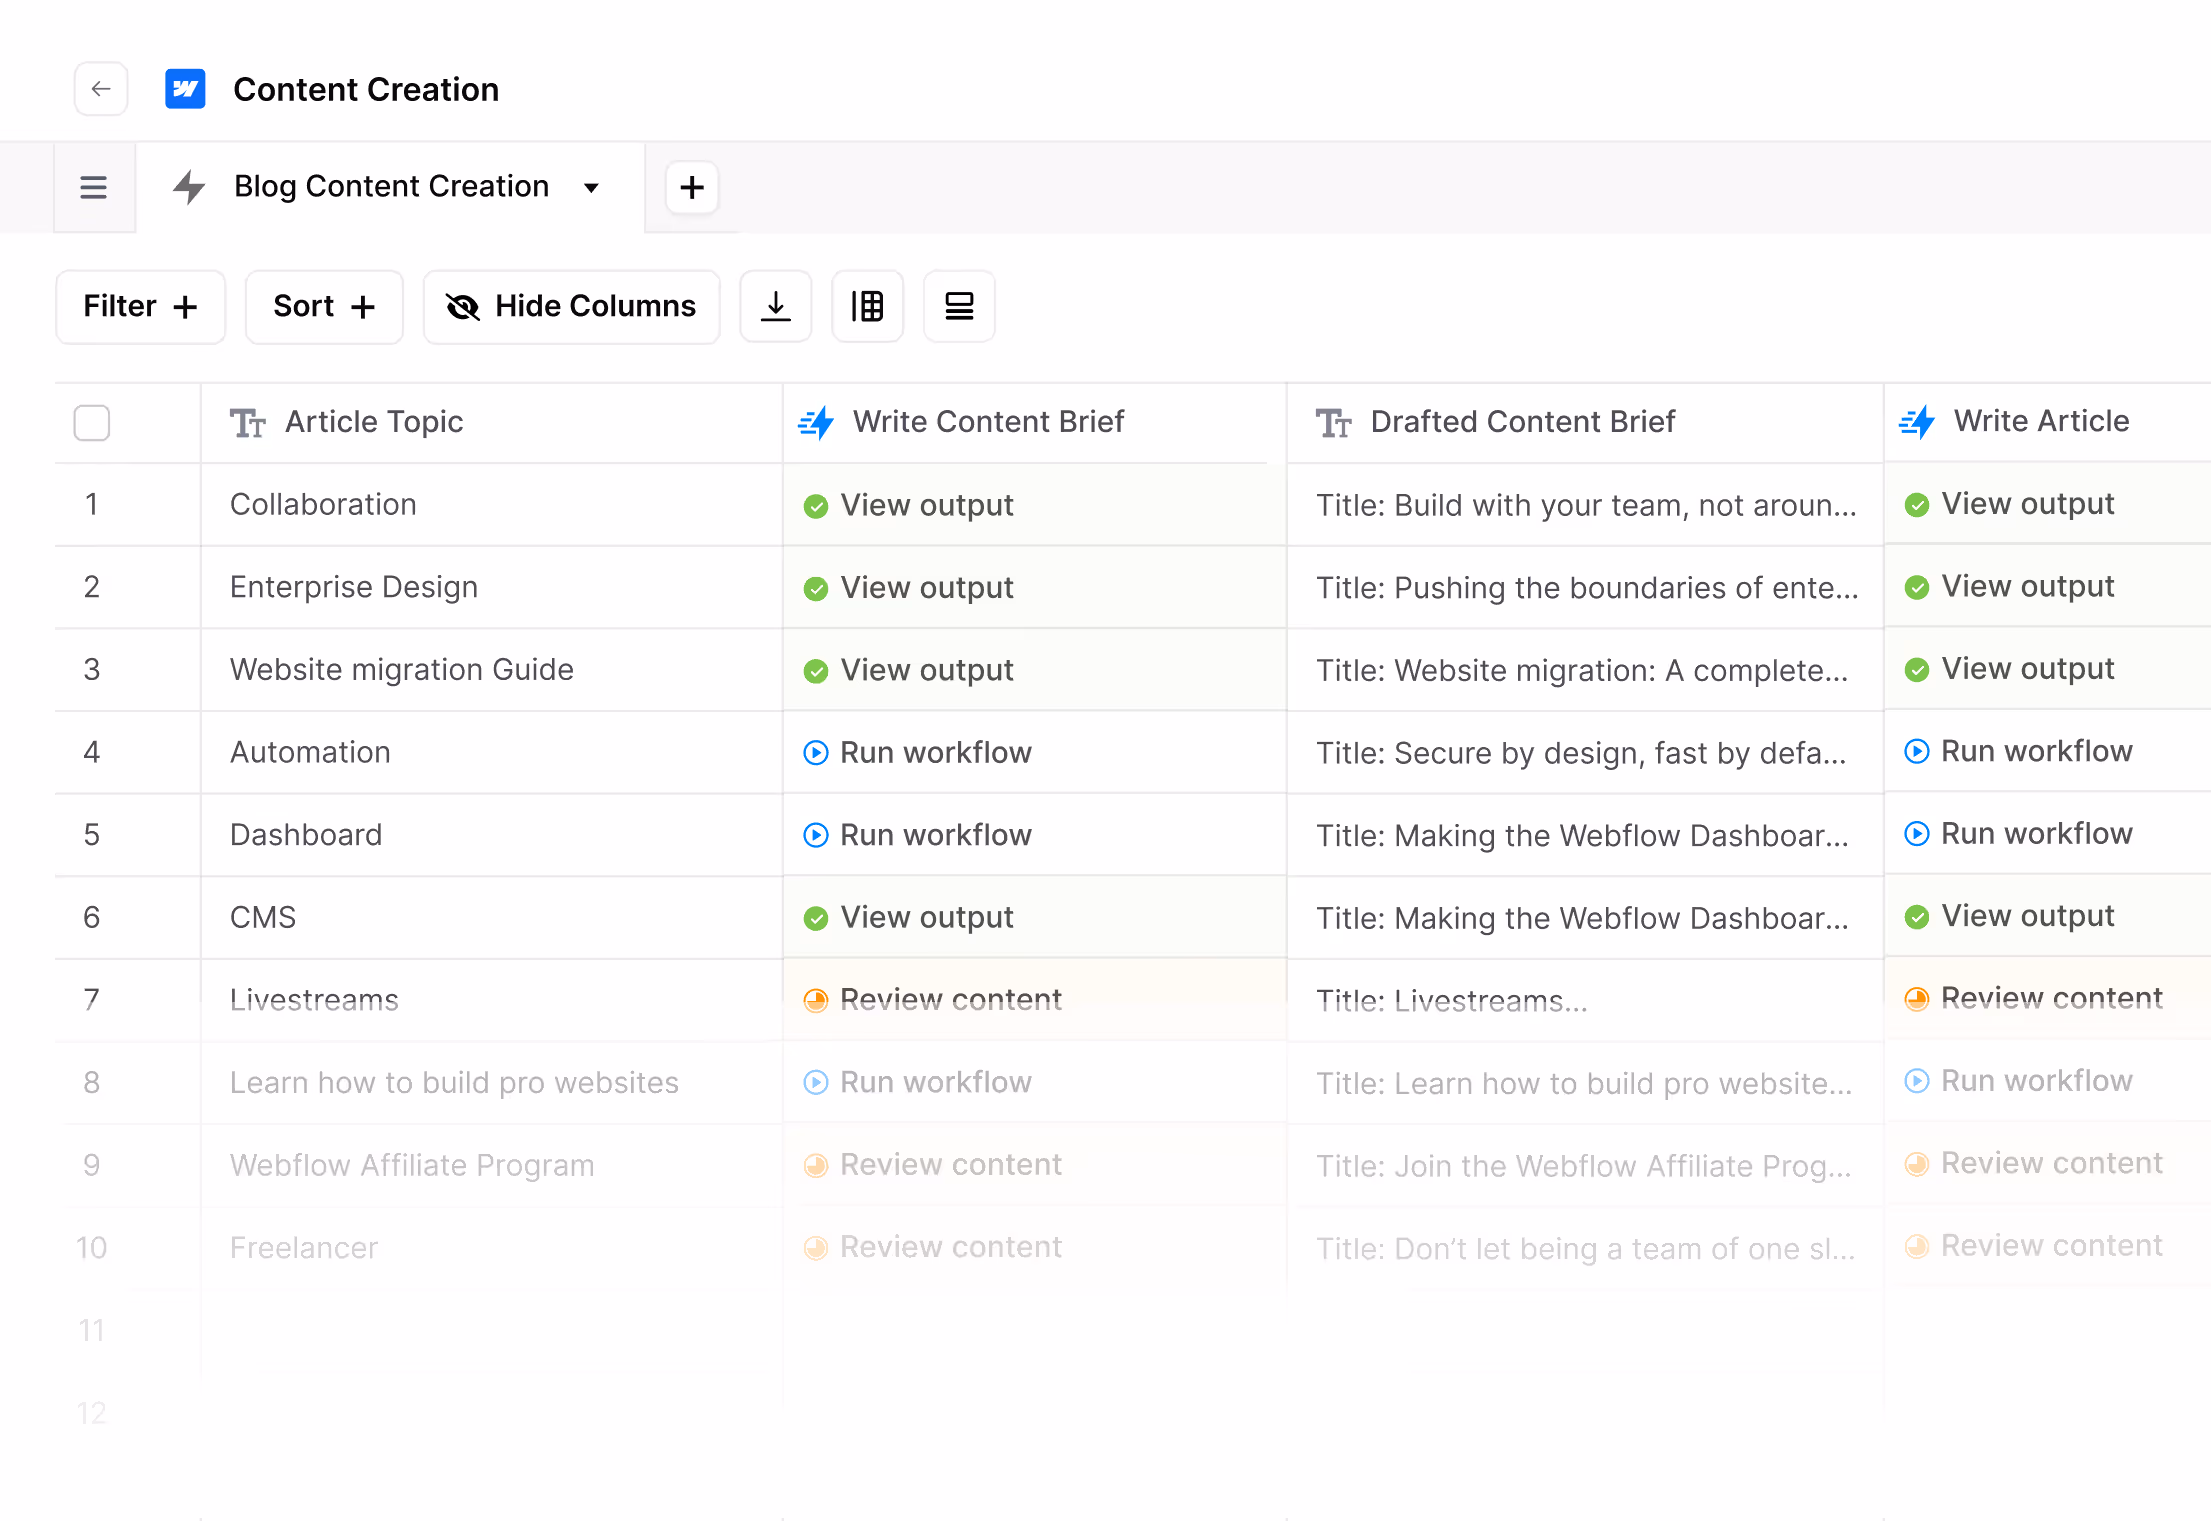
Task: Click the Webflow logo icon
Action: coord(185,89)
